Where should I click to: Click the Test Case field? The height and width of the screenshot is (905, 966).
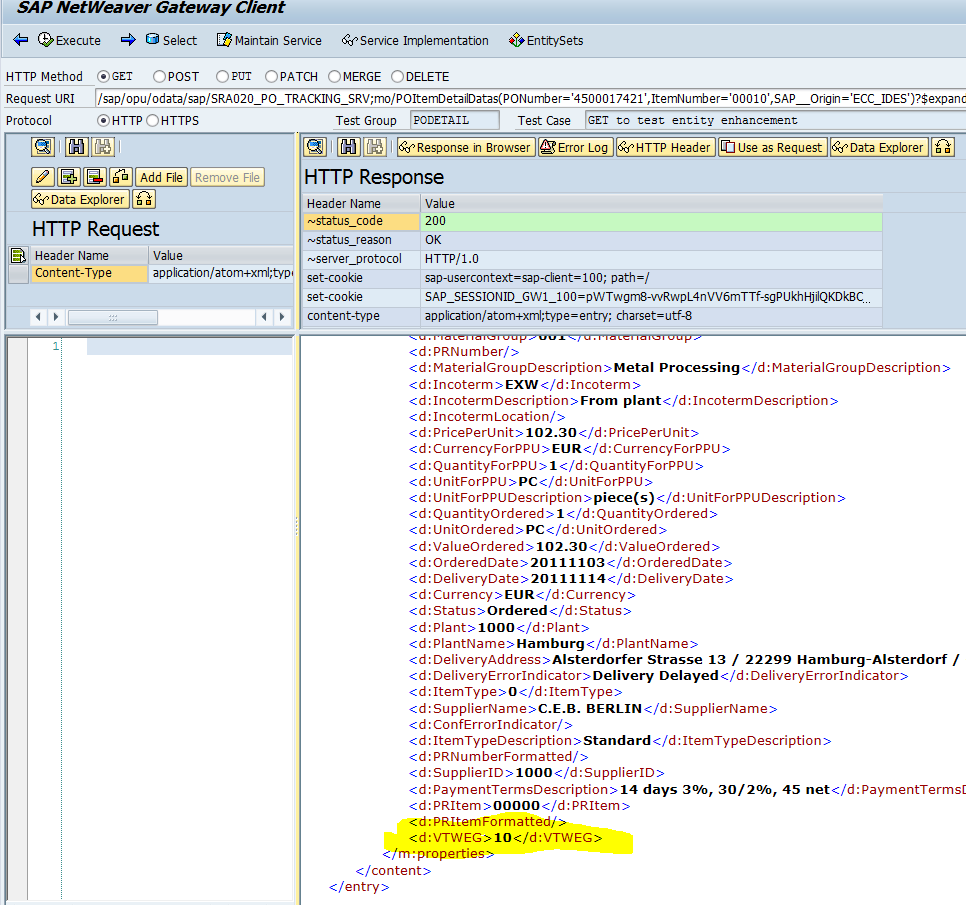(775, 120)
